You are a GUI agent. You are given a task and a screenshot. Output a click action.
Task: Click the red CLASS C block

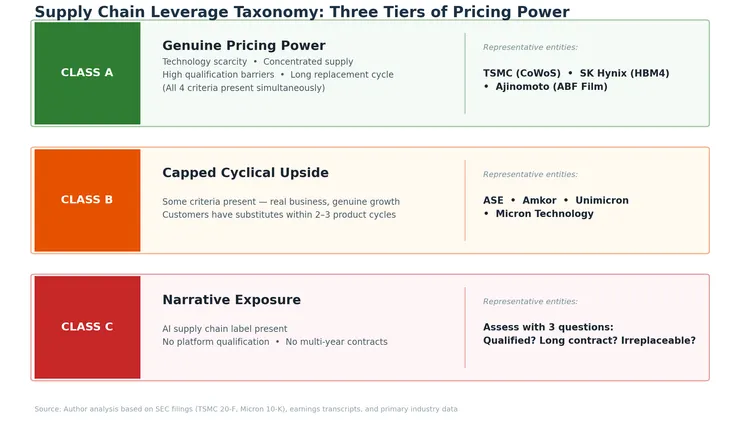tap(87, 327)
